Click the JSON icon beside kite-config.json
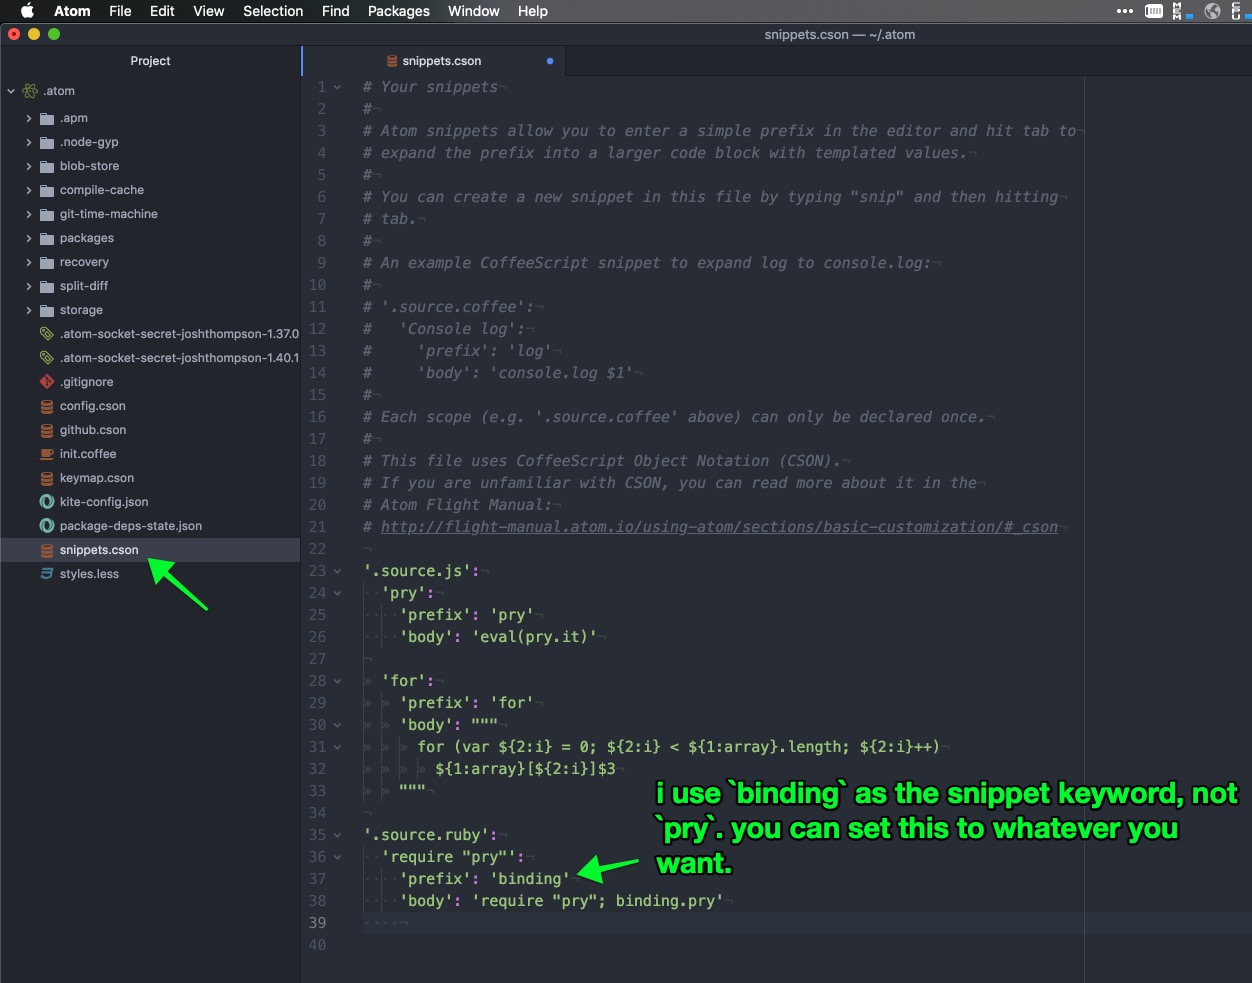The height and width of the screenshot is (983, 1252). 47,502
